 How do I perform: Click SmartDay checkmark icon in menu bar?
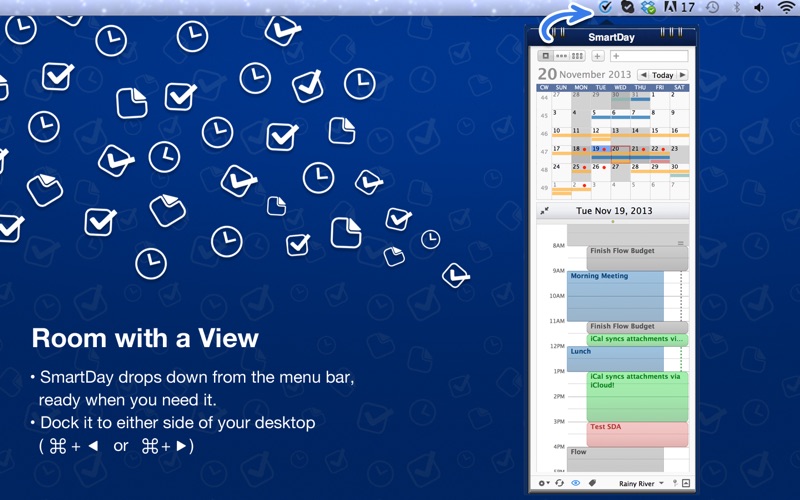605,7
